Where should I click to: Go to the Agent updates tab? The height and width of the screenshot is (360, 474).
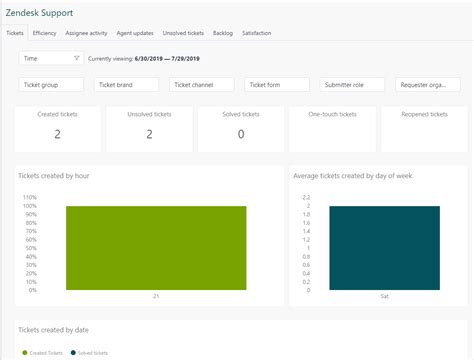click(135, 33)
